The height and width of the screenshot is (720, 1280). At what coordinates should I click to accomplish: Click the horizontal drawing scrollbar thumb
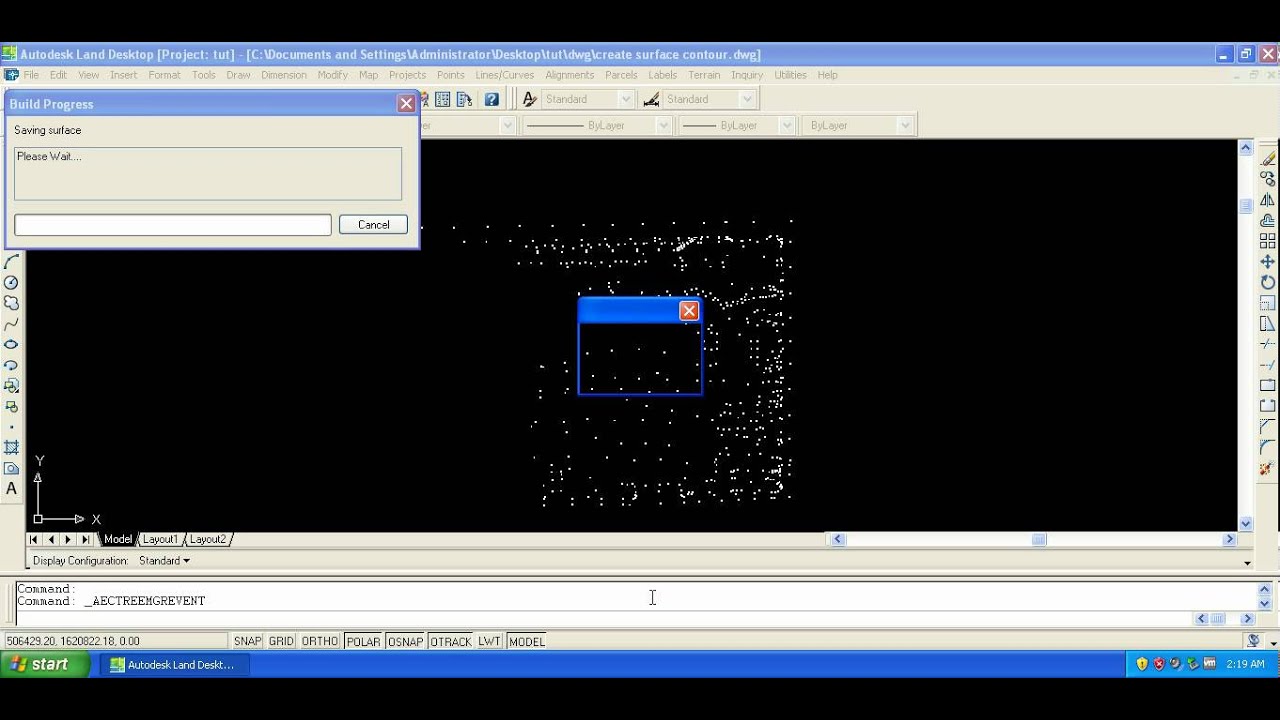click(1039, 539)
